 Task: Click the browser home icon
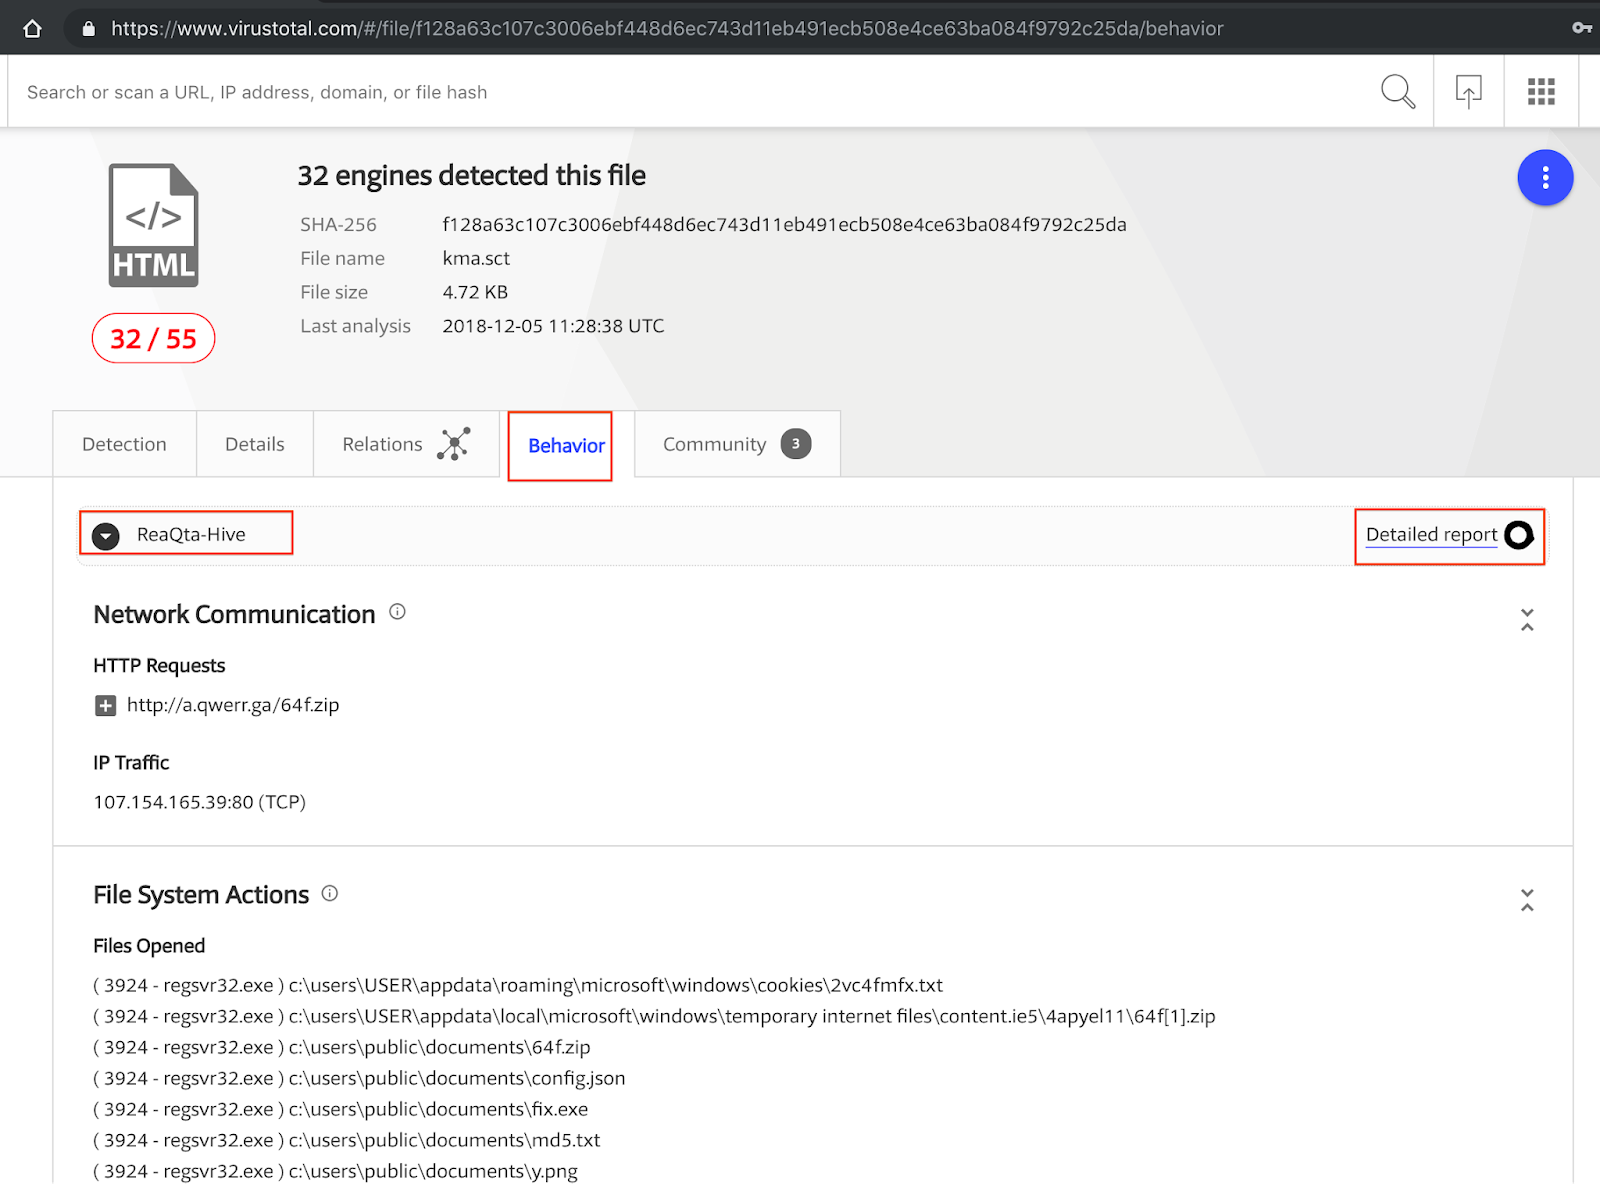click(32, 28)
